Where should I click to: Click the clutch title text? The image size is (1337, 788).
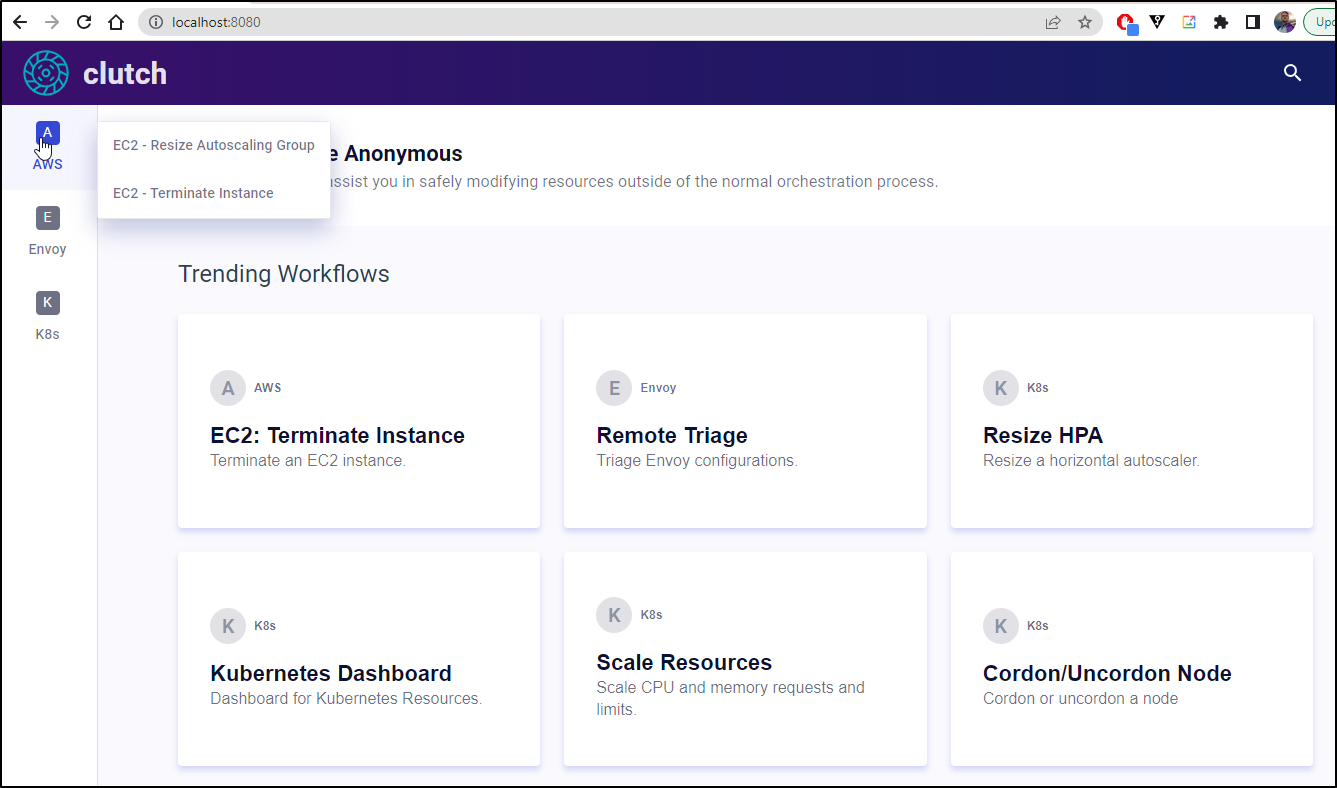(125, 73)
